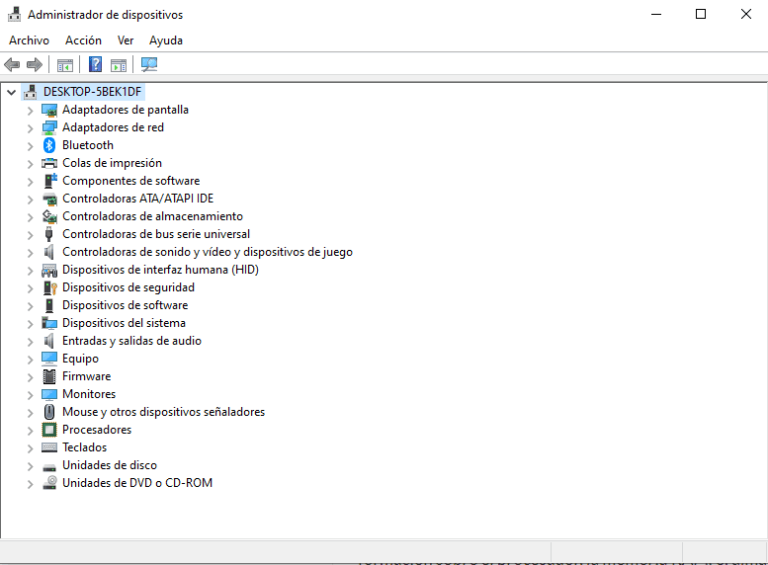Click the speaker icon of Controladoras de sonido
The image size is (768, 565).
[48, 252]
